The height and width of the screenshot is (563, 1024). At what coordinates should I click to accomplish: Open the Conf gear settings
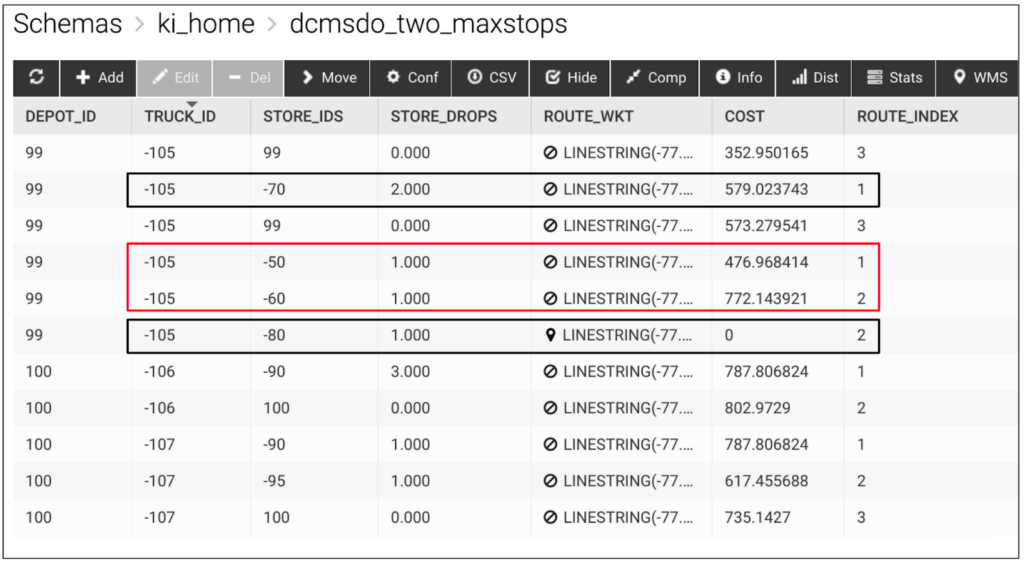[412, 77]
